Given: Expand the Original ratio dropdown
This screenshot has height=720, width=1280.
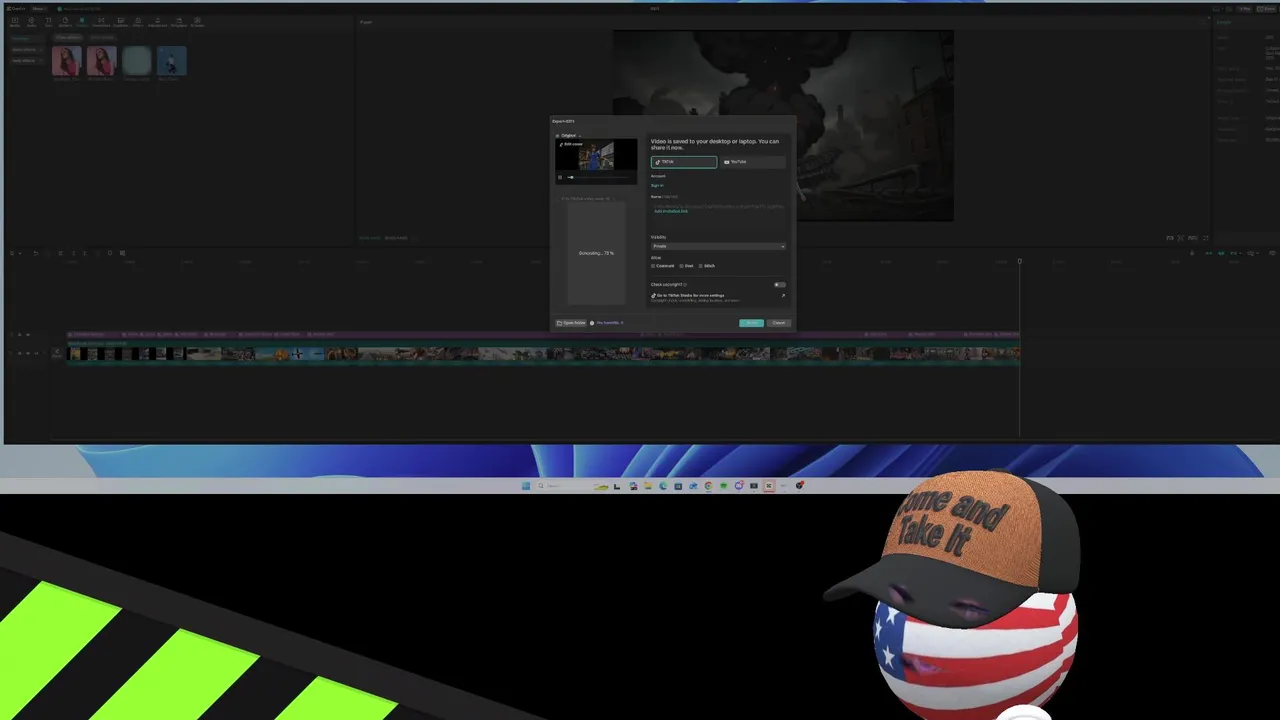Looking at the screenshot, I should [x=571, y=135].
